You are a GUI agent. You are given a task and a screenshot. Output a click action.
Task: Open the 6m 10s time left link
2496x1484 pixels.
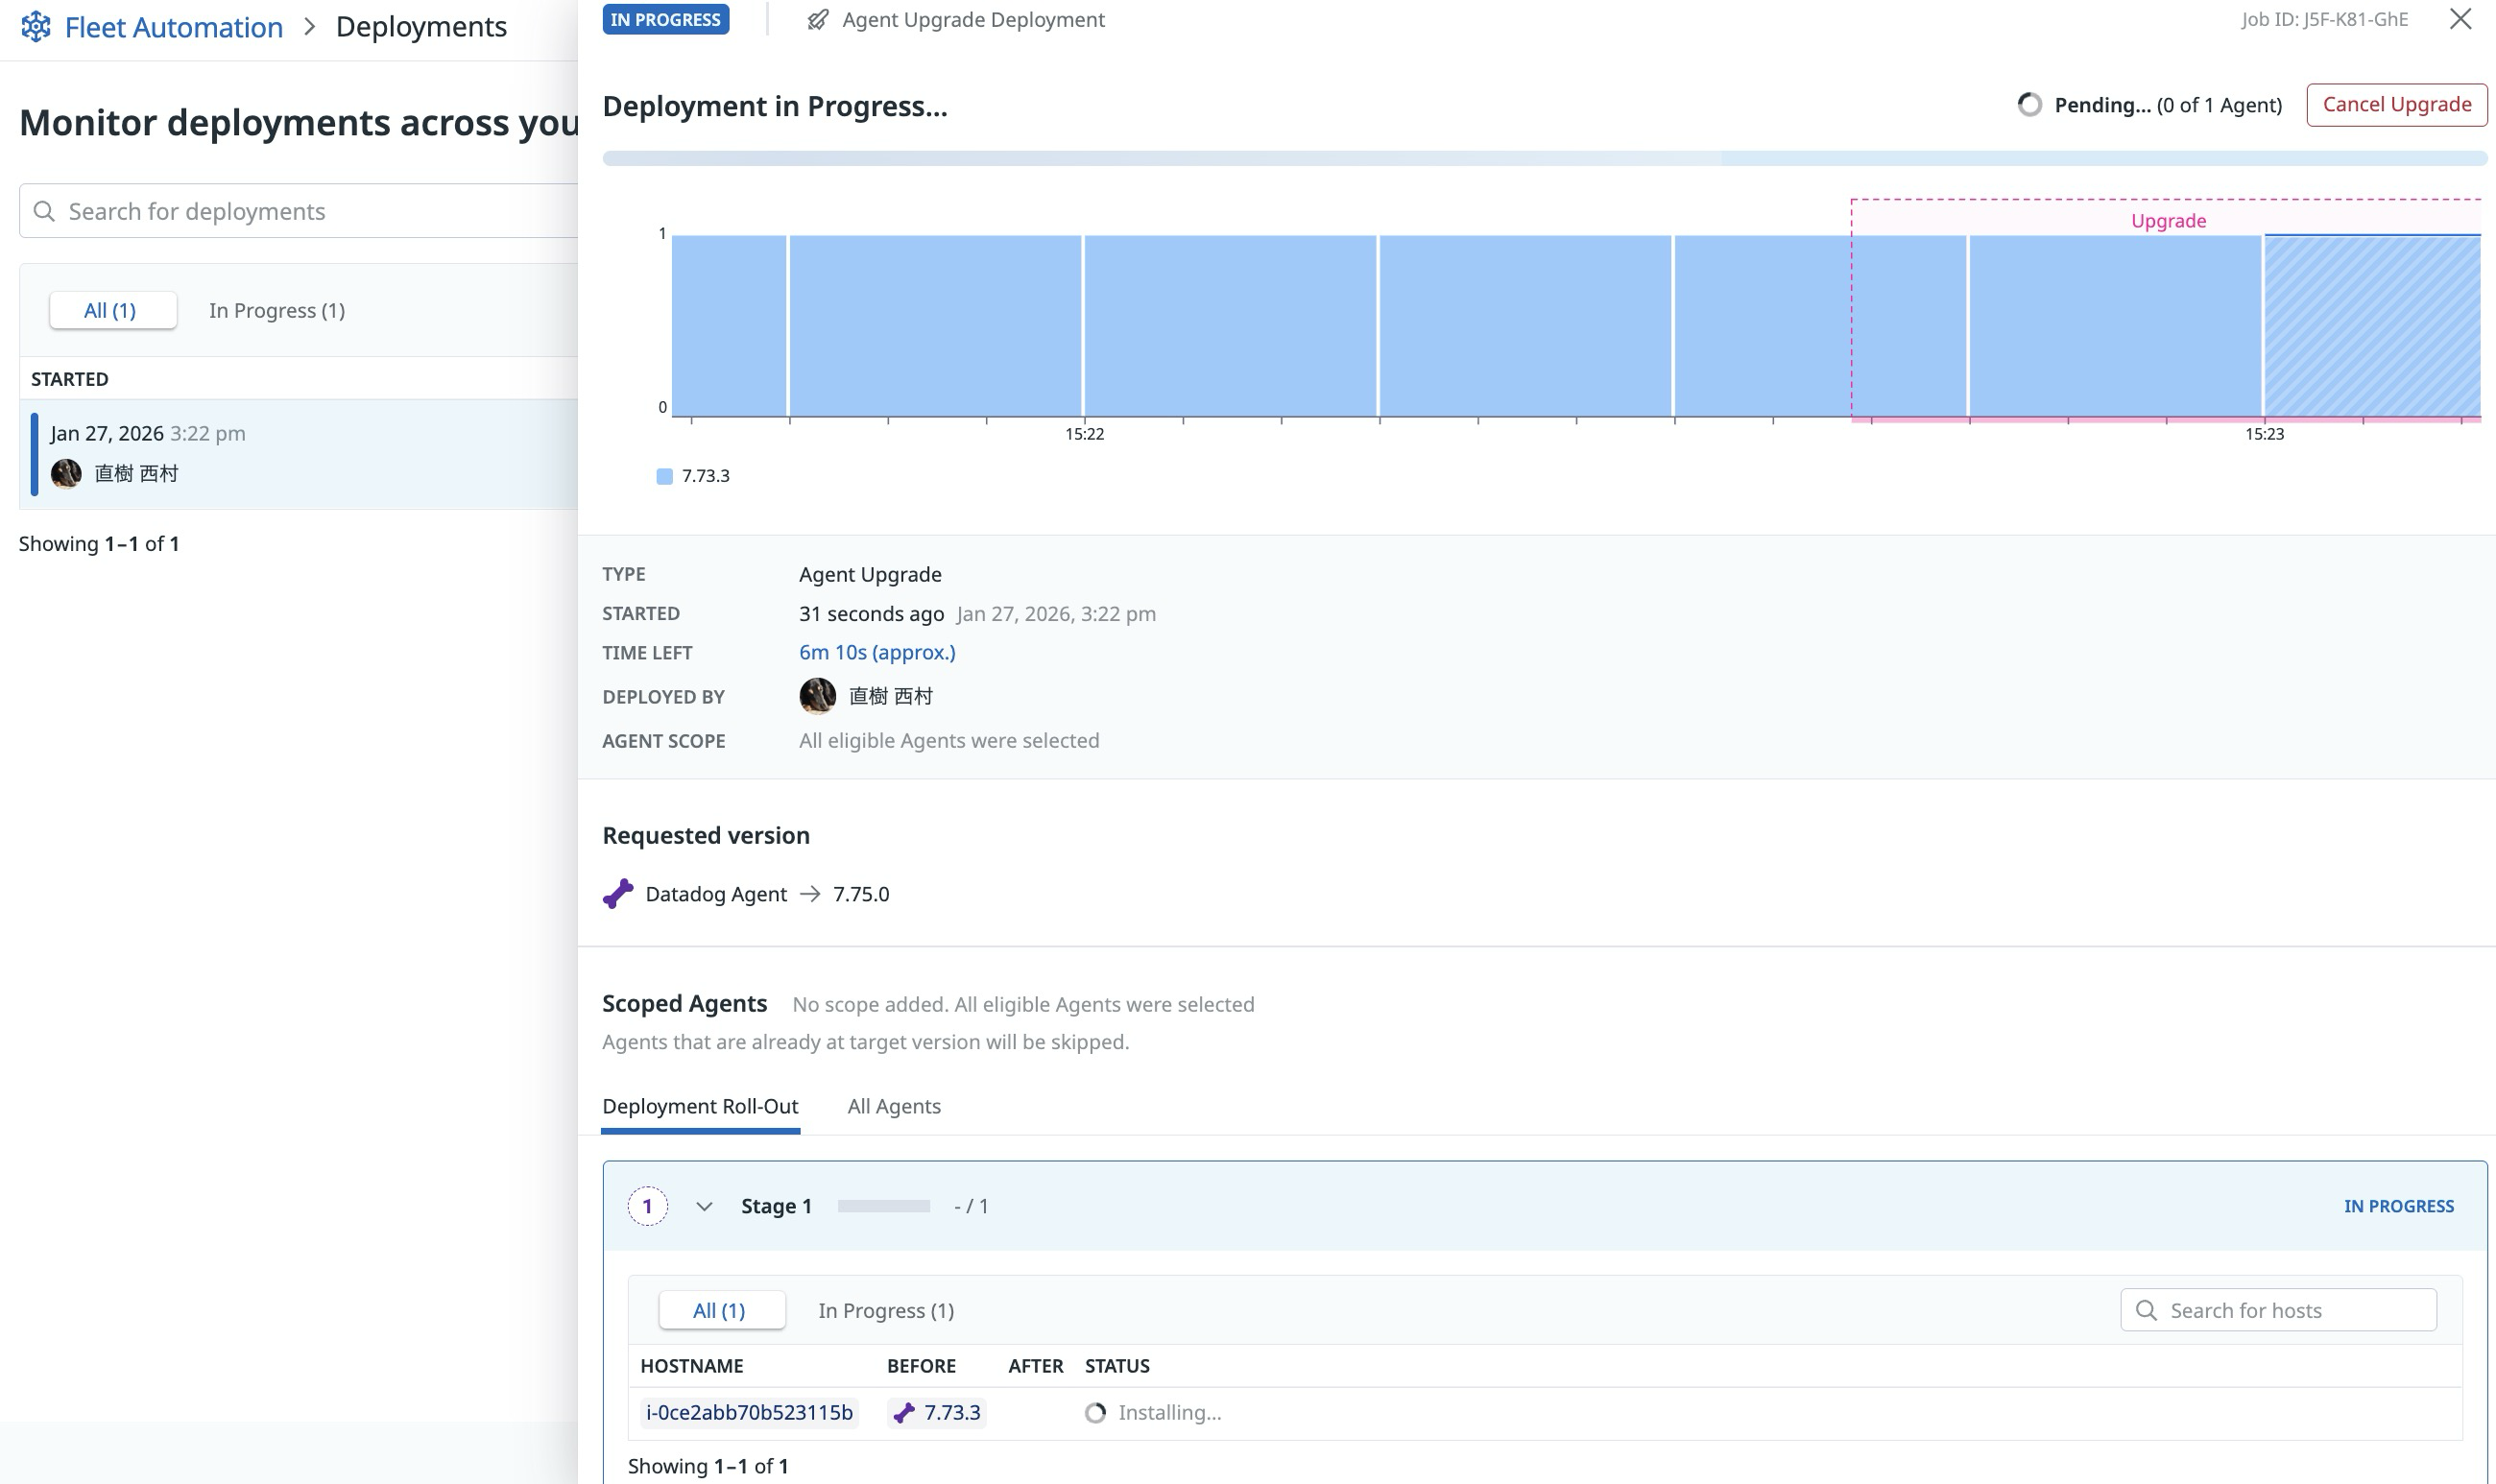876,651
